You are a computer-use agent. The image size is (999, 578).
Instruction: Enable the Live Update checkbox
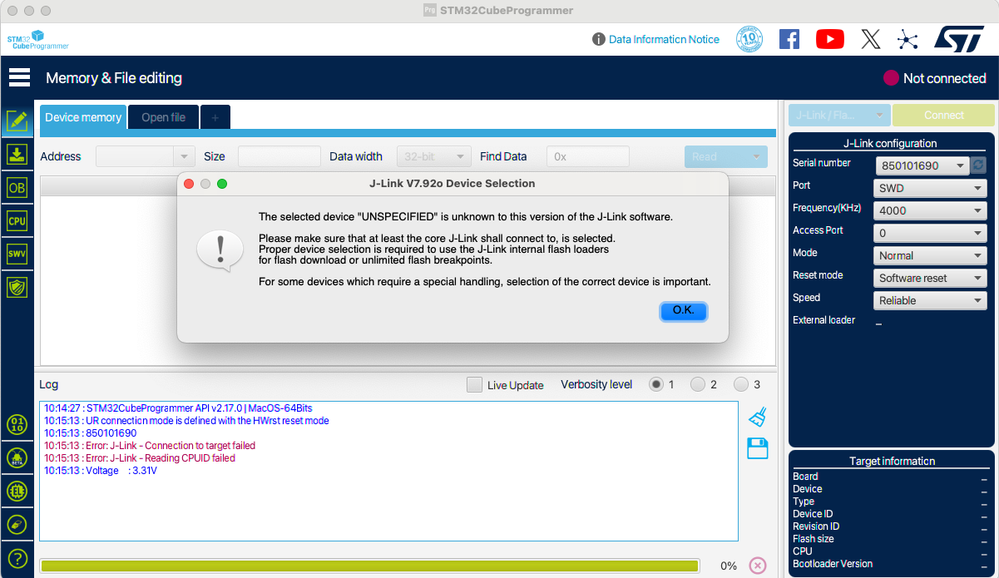[x=474, y=385]
